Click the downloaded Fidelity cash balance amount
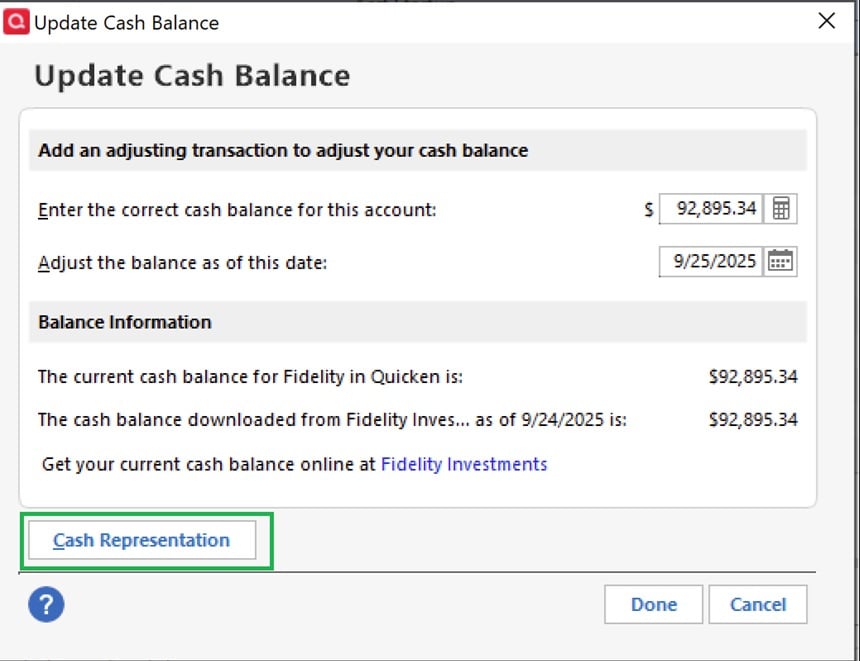860x661 pixels. point(753,420)
